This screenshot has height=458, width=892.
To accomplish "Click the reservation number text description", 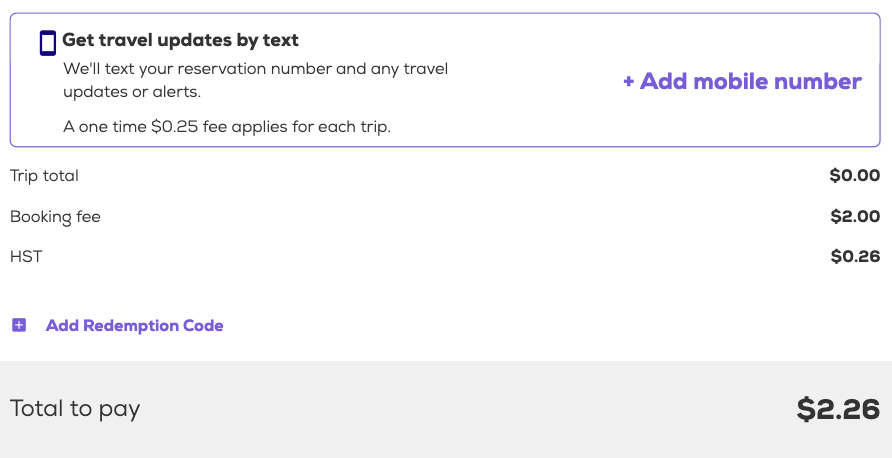I will coord(255,69).
